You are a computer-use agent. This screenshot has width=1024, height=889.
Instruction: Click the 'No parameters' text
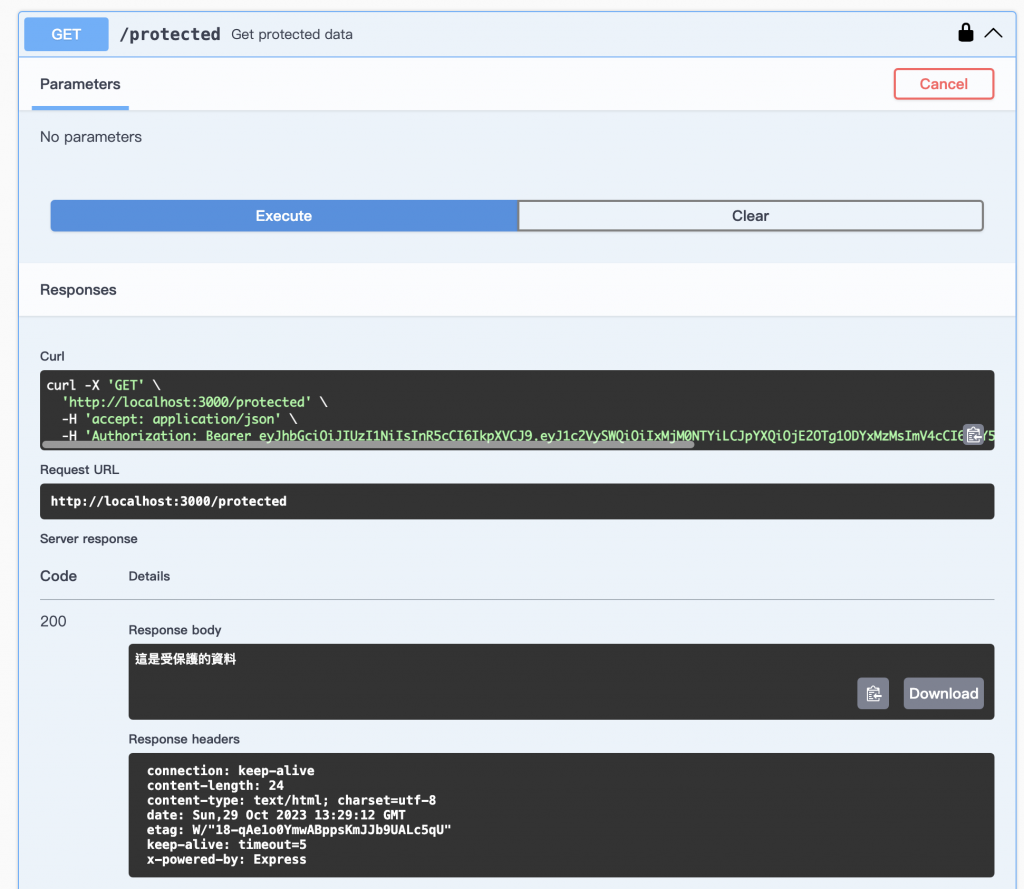tap(91, 137)
